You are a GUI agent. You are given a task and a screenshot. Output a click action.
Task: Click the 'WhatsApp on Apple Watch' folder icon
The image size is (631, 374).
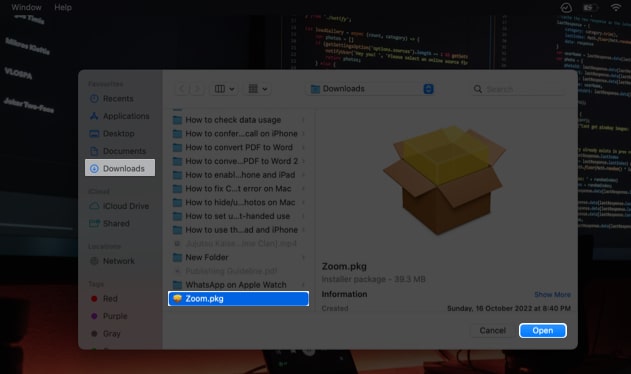[177, 285]
